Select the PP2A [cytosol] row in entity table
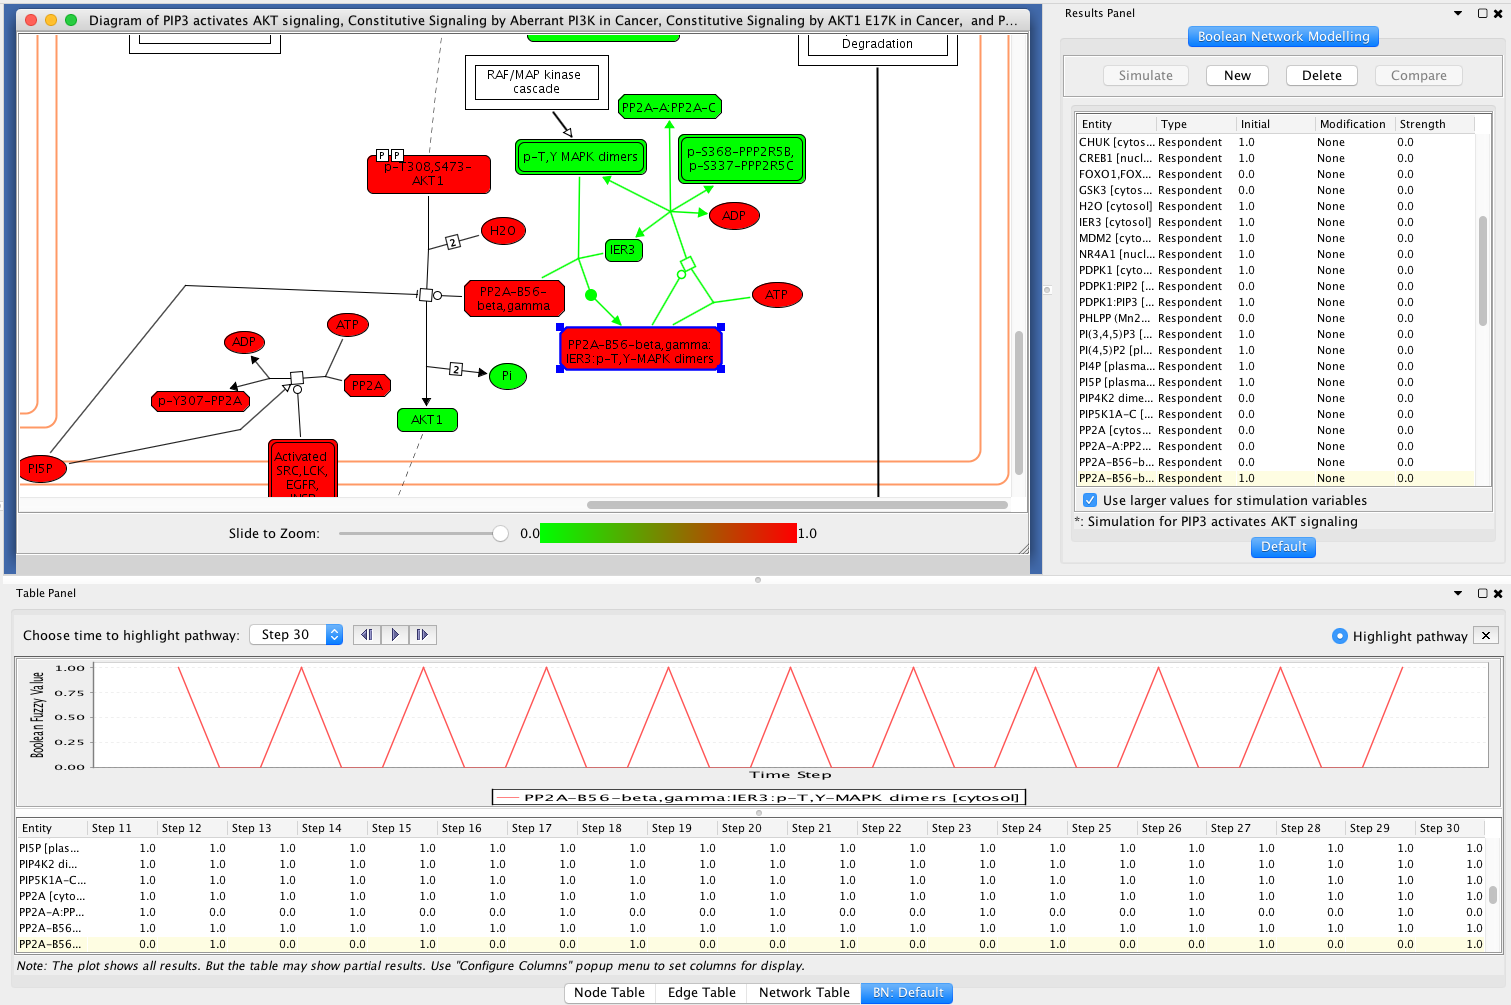Screen dimensions: 1511x1005 pyautogui.click(x=1275, y=430)
